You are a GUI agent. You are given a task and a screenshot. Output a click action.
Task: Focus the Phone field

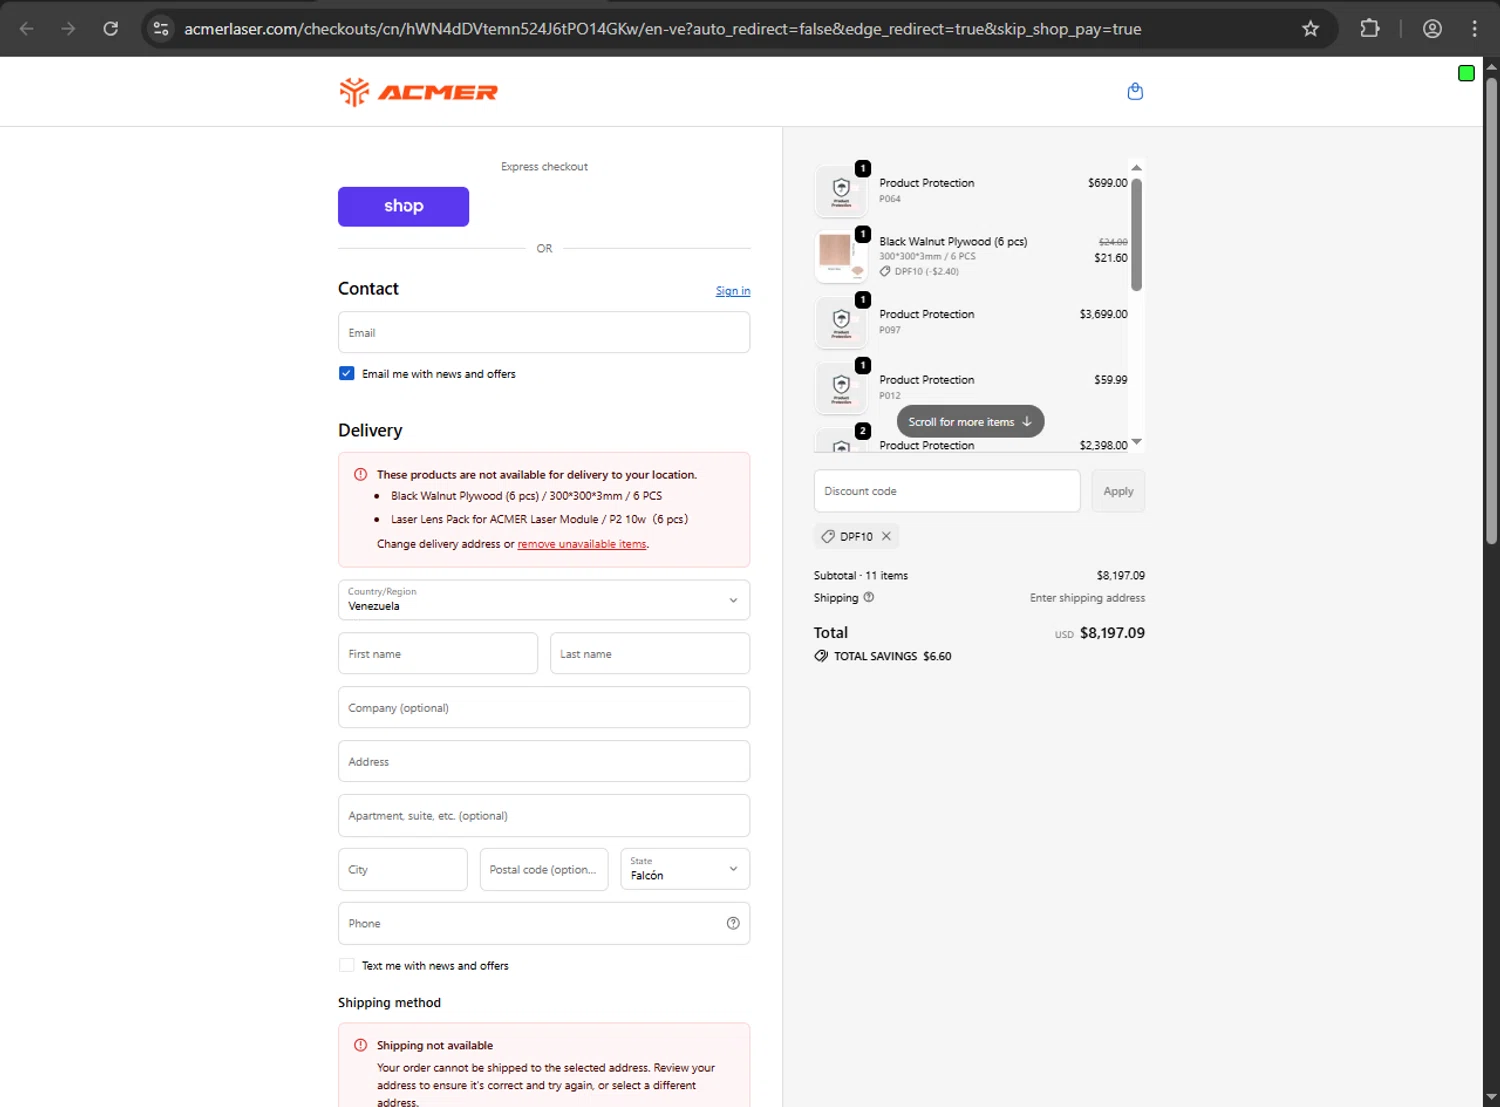point(544,923)
